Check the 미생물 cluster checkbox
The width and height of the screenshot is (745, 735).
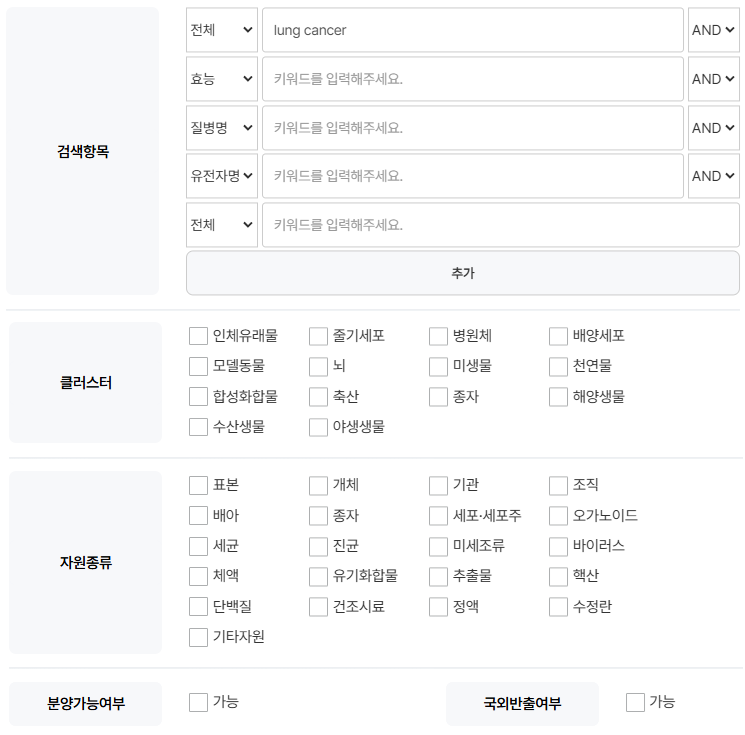(x=438, y=366)
